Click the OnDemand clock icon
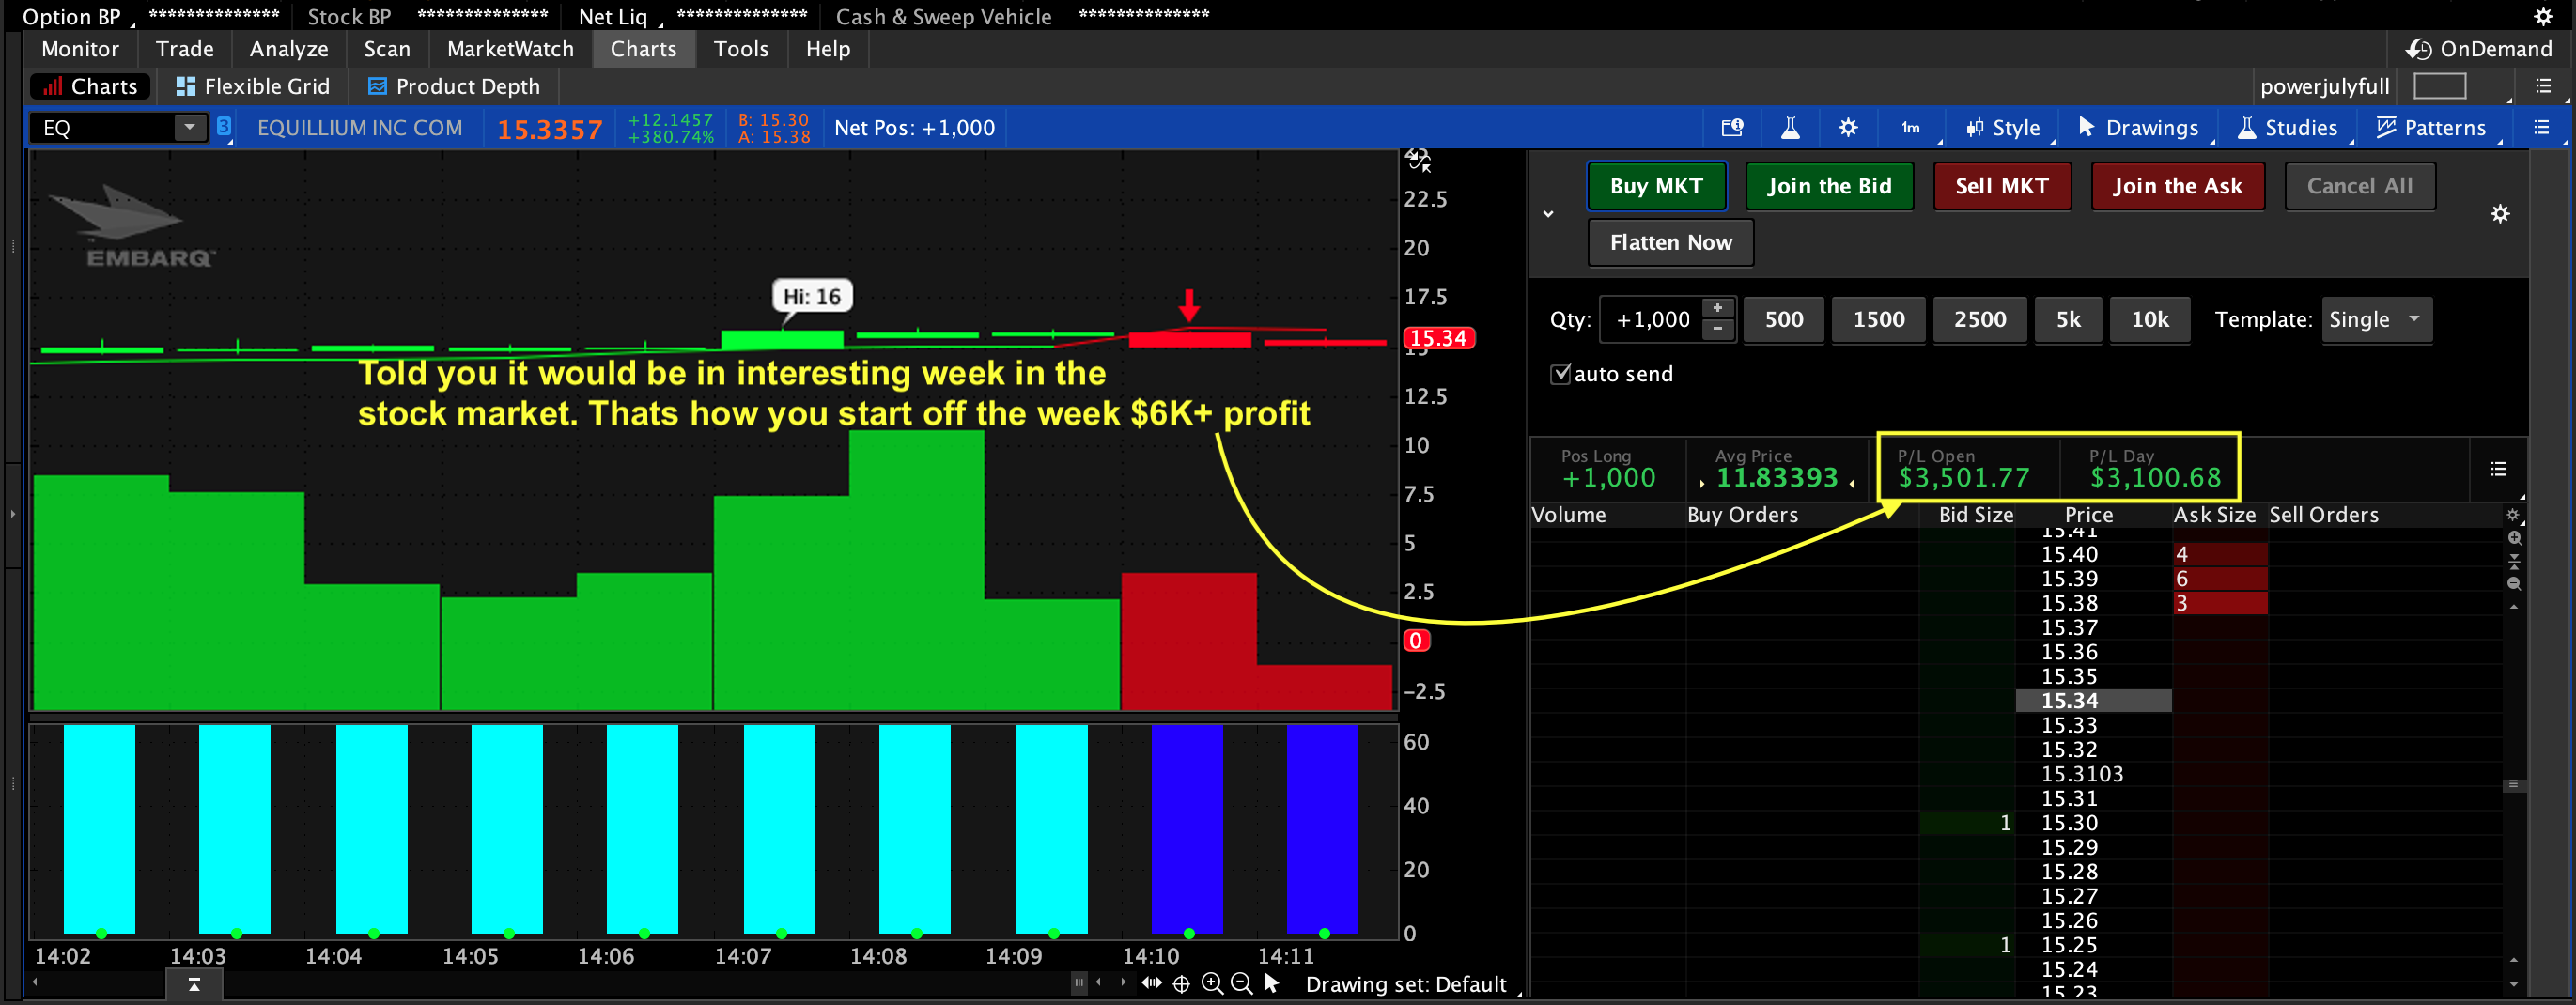Screen dimensions: 2576x1005 point(2419,49)
